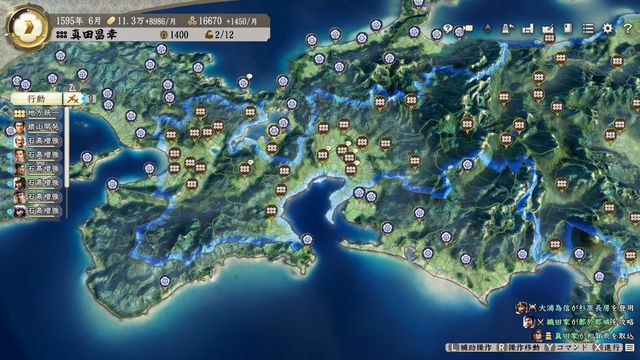
Task: Click the first 石高増強 task entry
Action: coord(37,141)
